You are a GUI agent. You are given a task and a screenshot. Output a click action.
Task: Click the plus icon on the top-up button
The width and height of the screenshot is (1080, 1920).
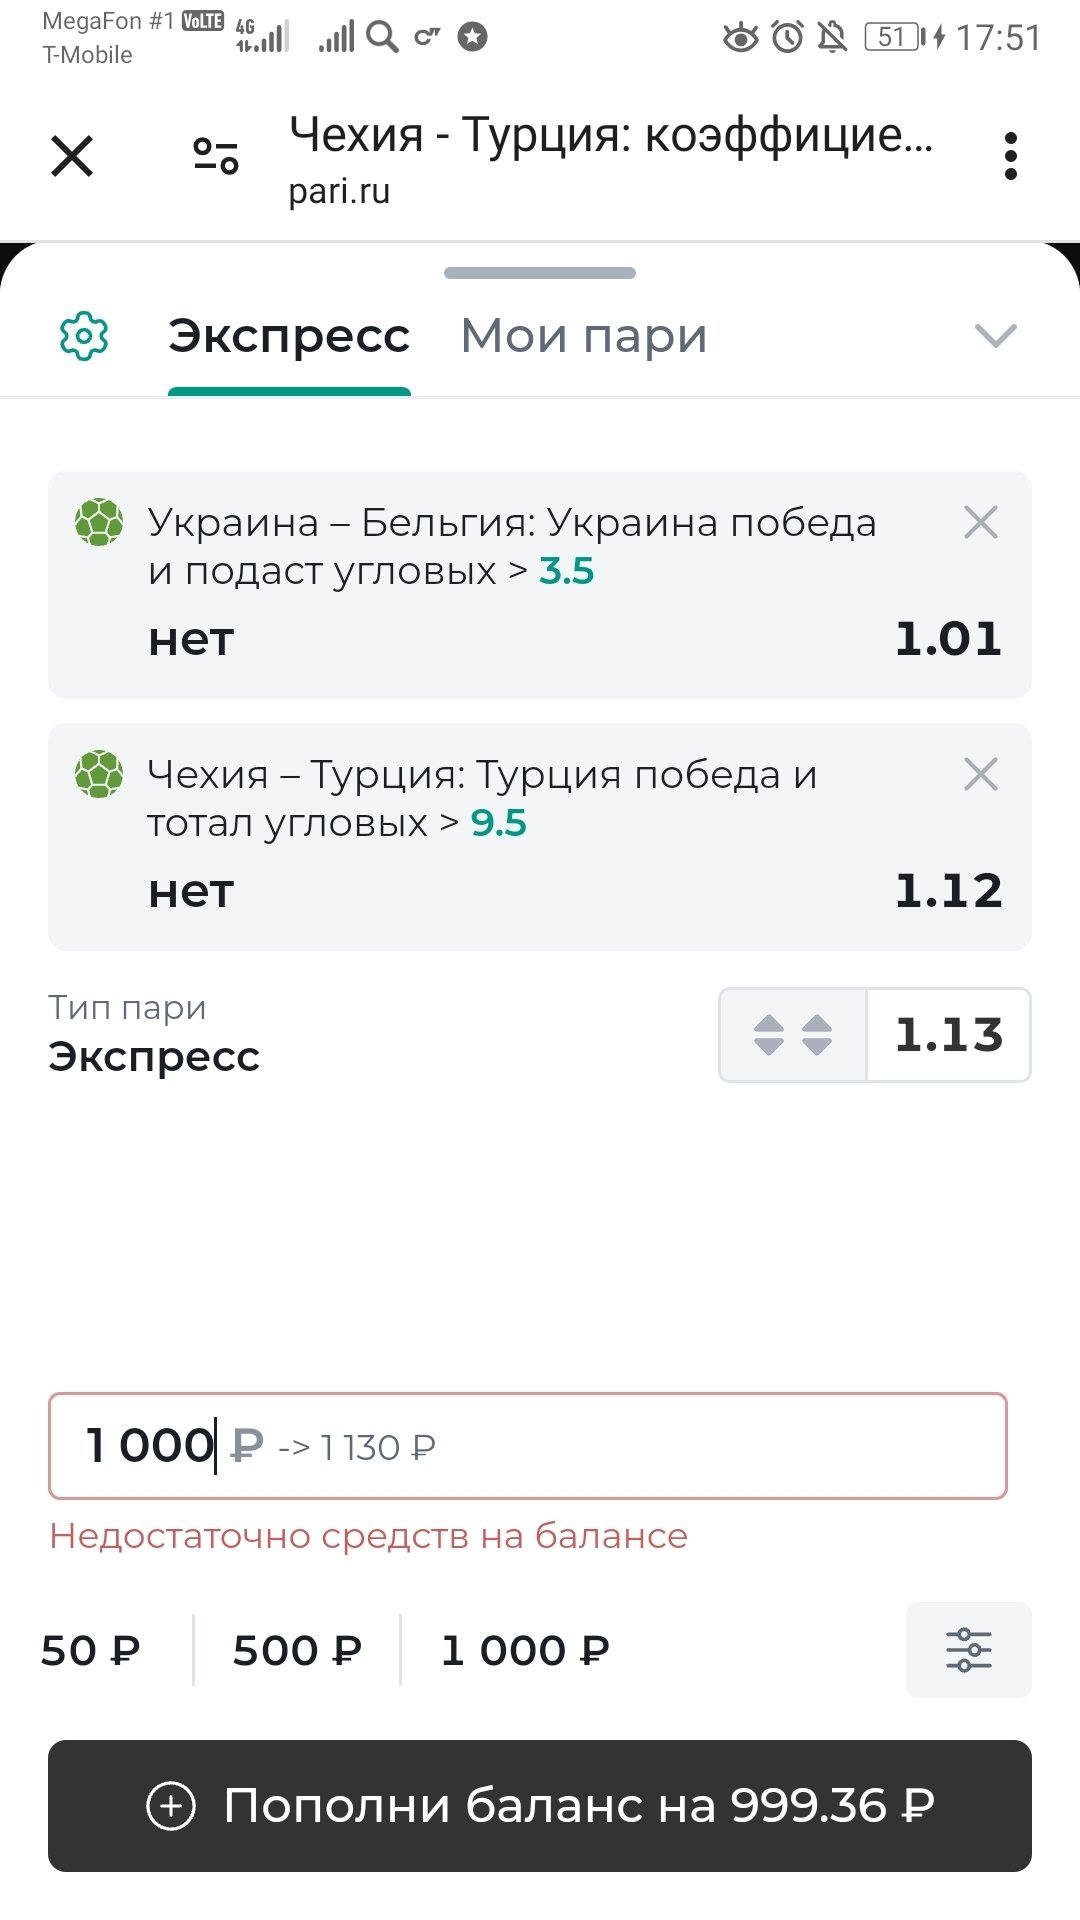[x=171, y=1806]
